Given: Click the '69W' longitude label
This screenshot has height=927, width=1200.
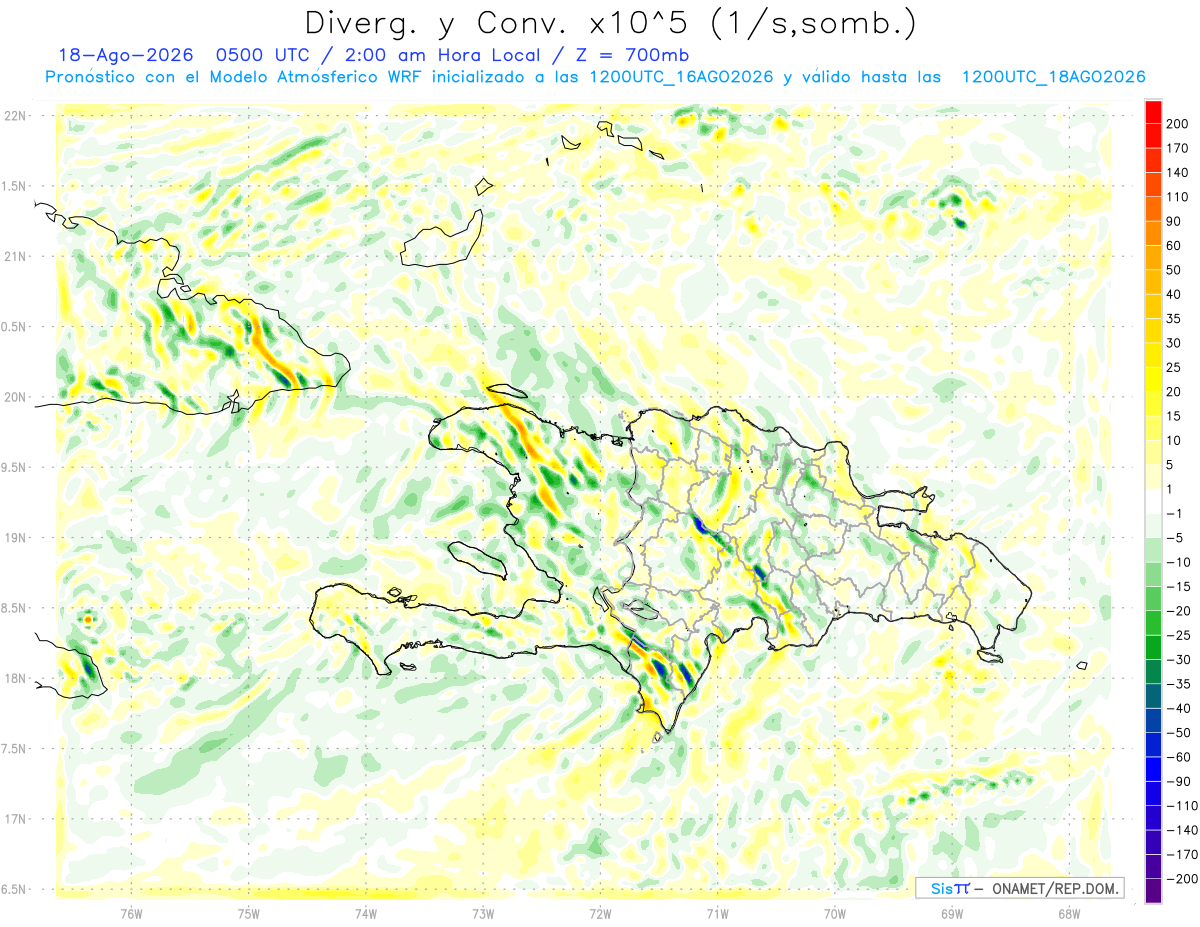Looking at the screenshot, I should 952,914.
